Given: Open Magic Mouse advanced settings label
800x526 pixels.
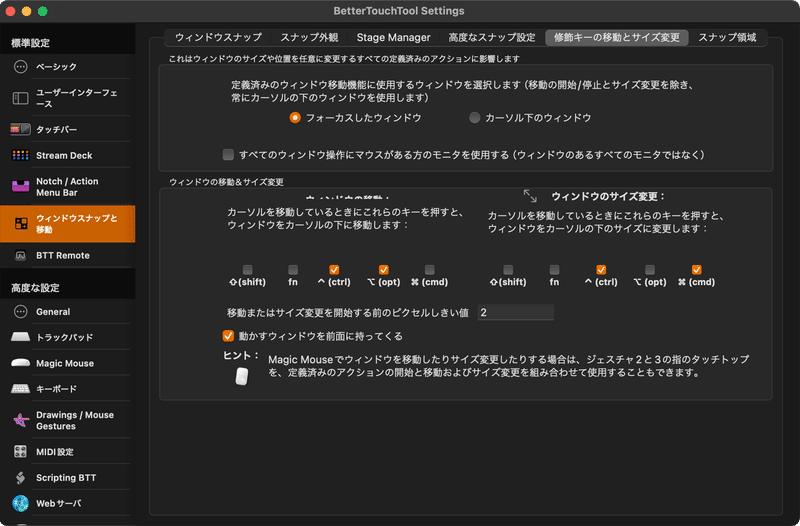Looking at the screenshot, I should [65, 363].
